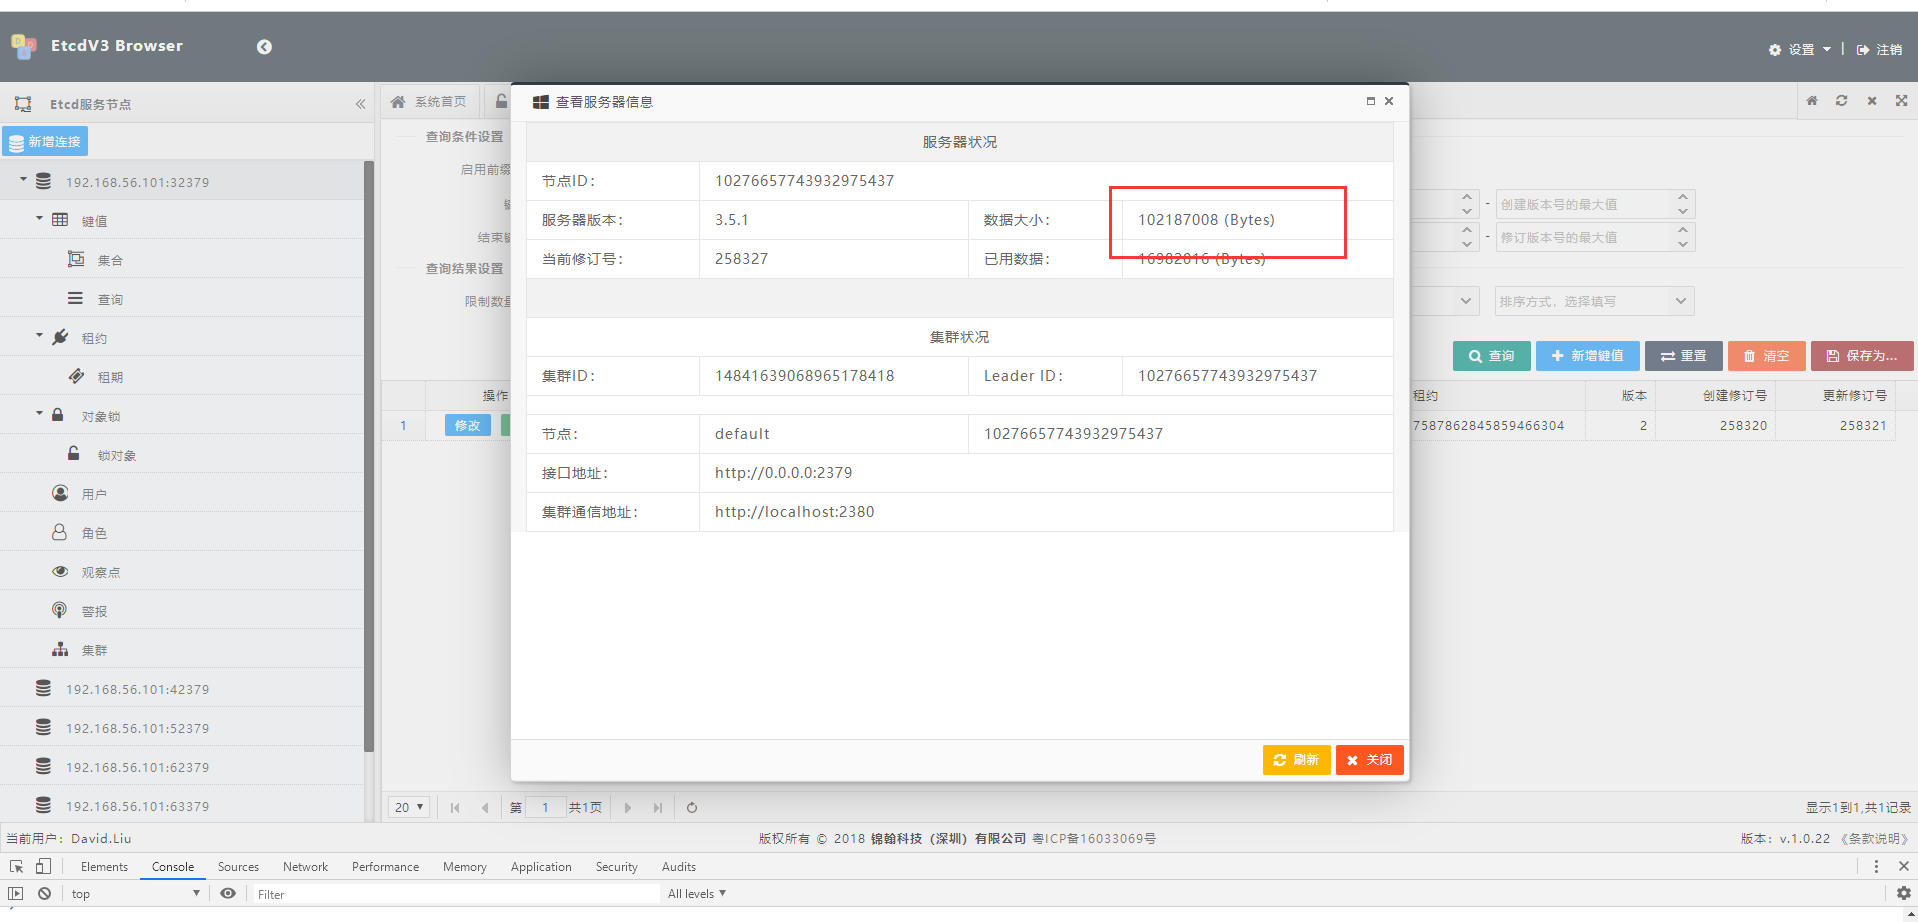Click the 创建版本号的最大值 input field

click(x=1586, y=204)
